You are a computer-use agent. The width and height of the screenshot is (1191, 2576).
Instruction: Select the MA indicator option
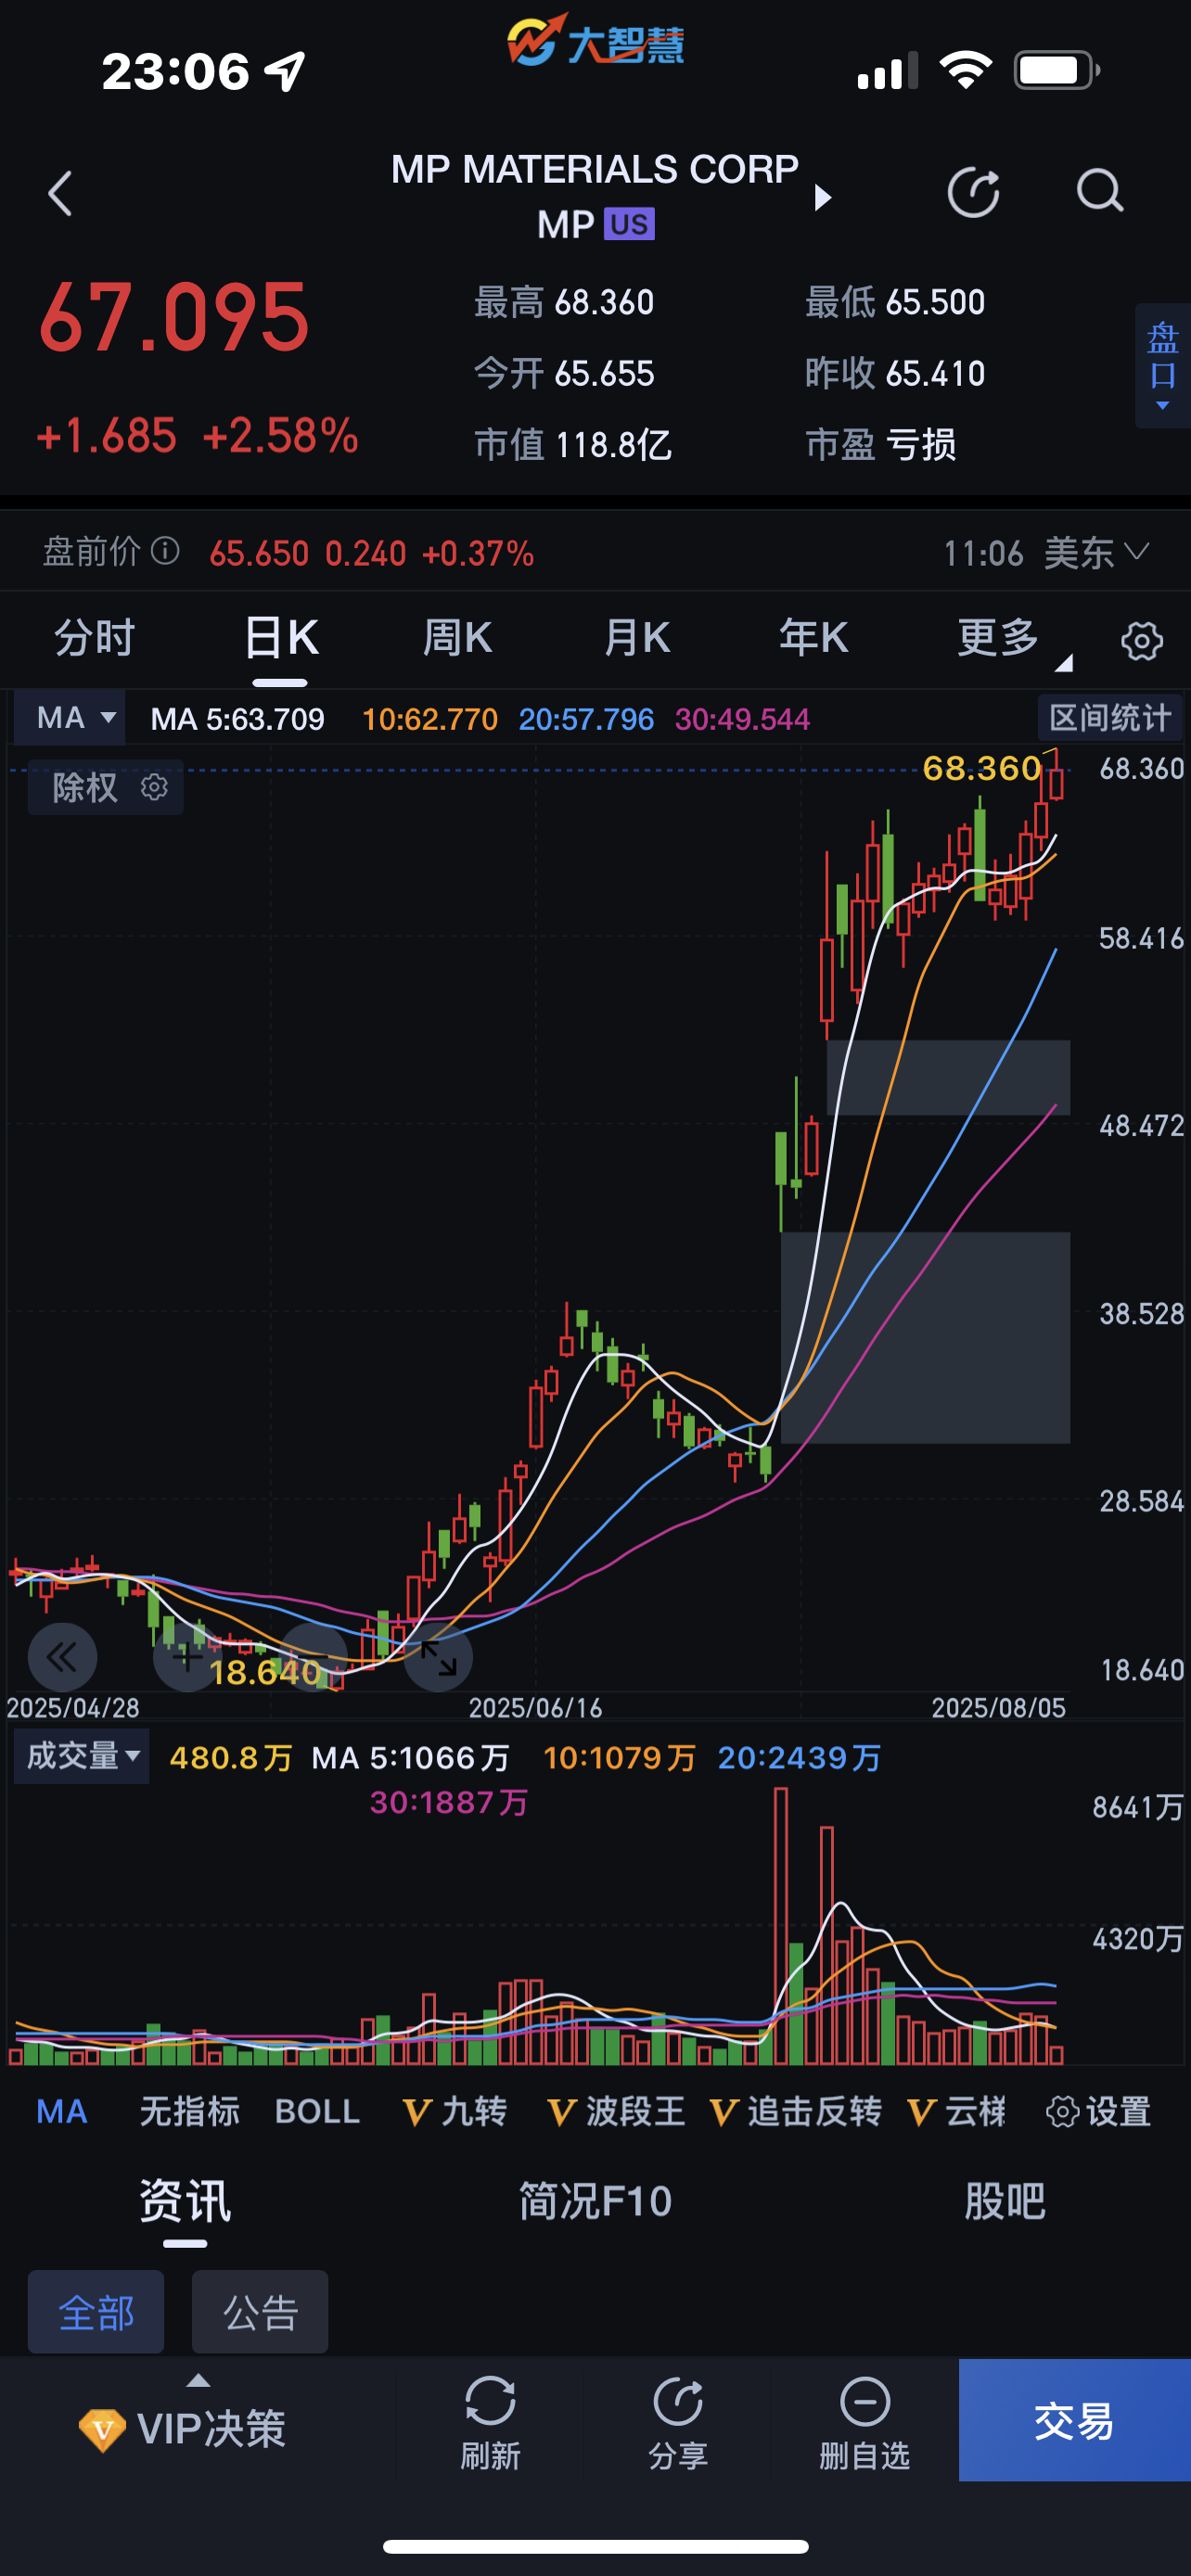pos(61,2112)
